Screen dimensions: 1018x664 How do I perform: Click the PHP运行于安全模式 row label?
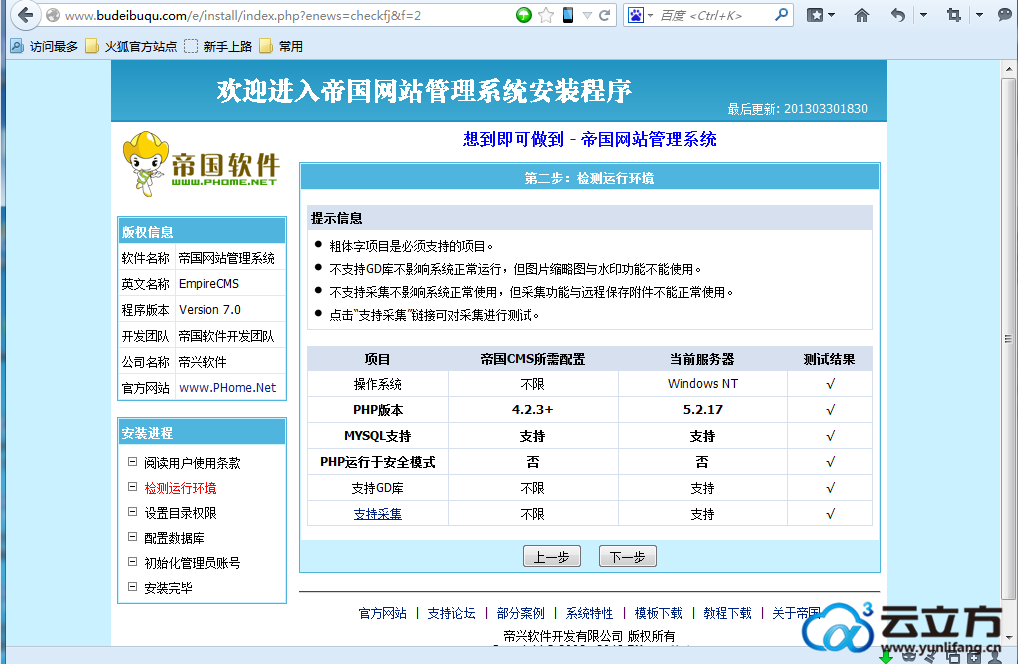[378, 462]
